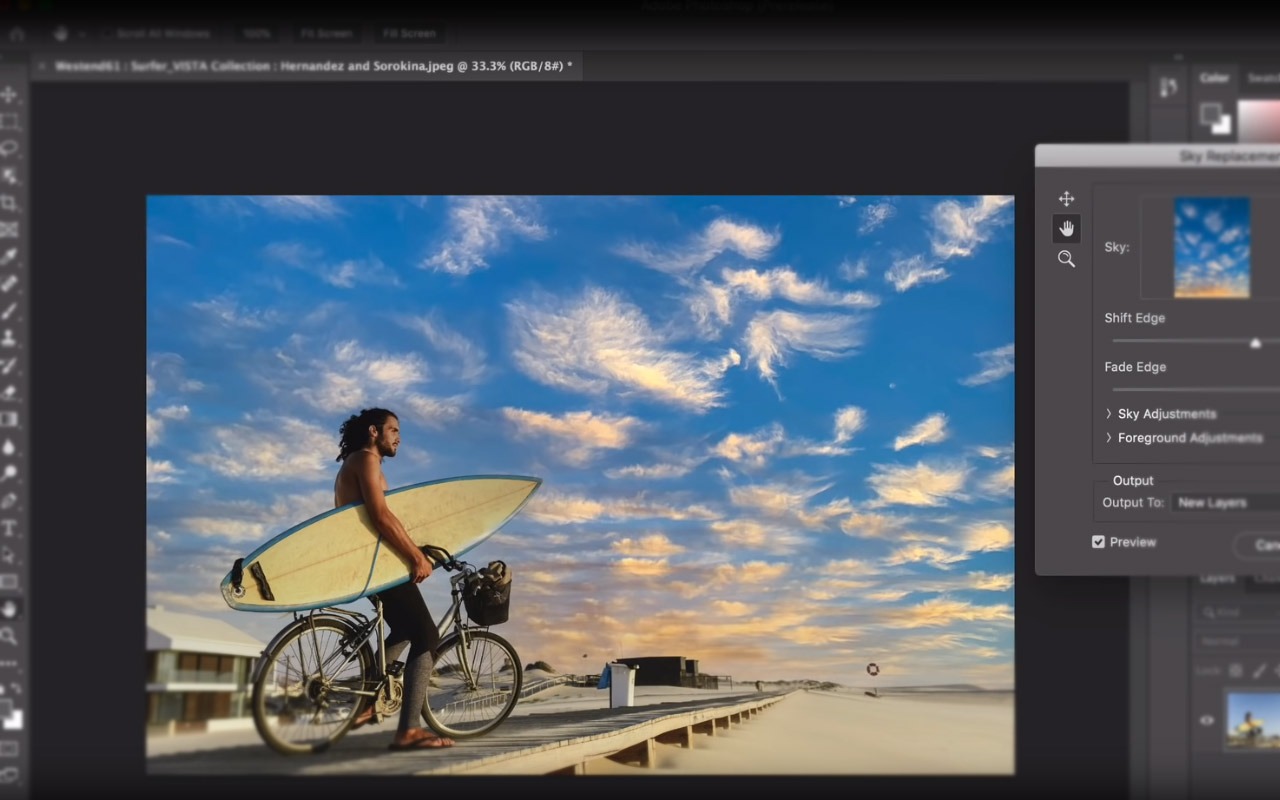Select the Sky Move tool in dialog

pyautogui.click(x=1066, y=199)
